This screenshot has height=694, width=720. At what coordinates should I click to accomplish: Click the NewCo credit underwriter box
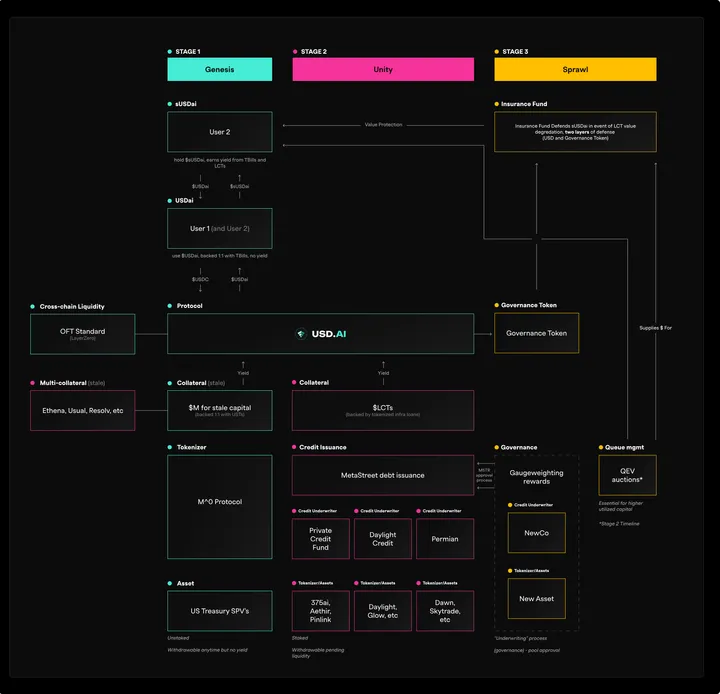536,533
